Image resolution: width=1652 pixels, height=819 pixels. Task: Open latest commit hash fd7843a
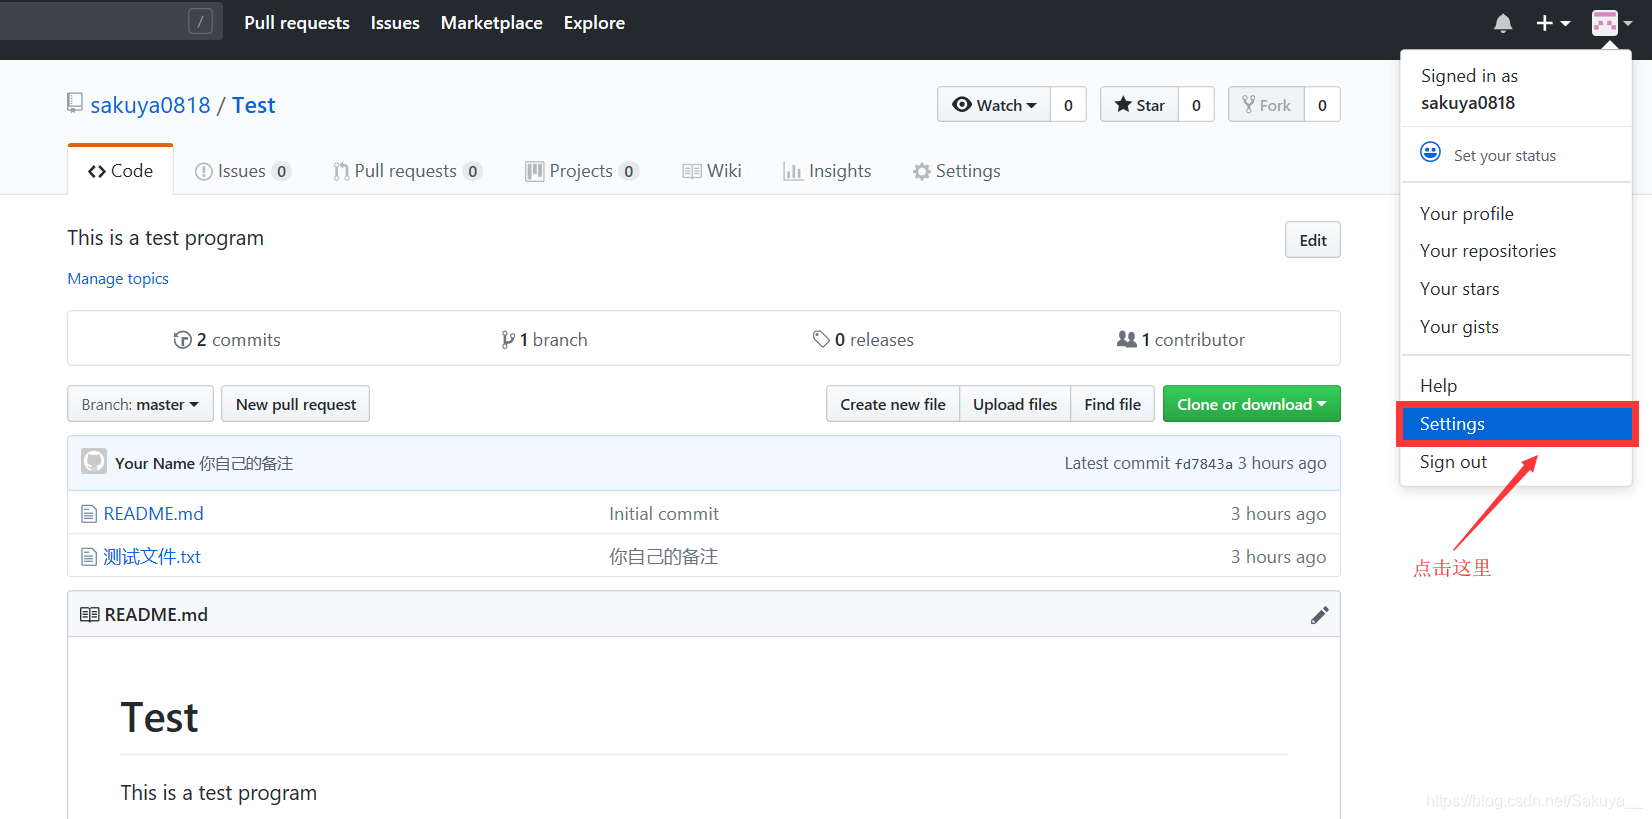pos(1203,464)
